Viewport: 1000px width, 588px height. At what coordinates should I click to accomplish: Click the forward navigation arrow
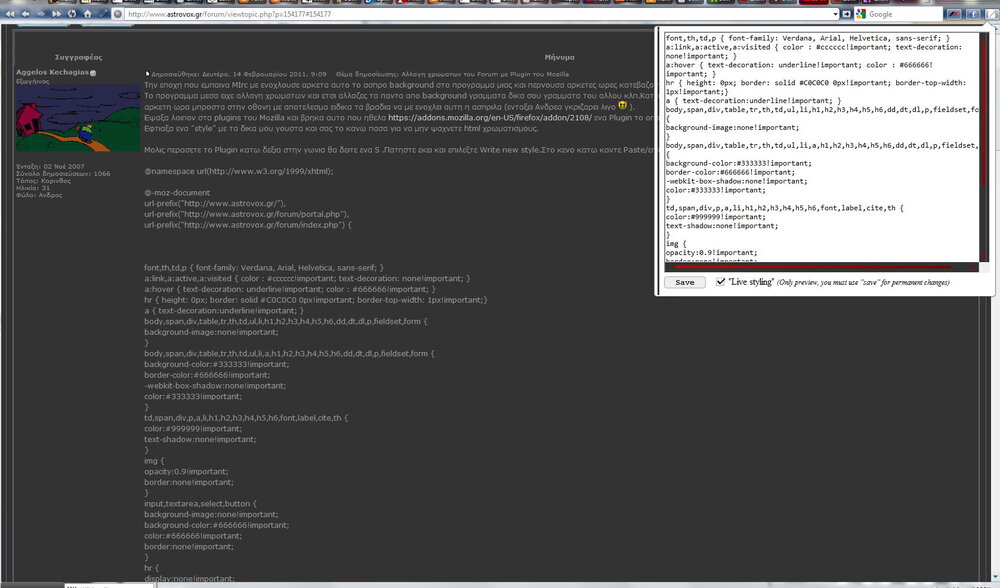click(40, 14)
